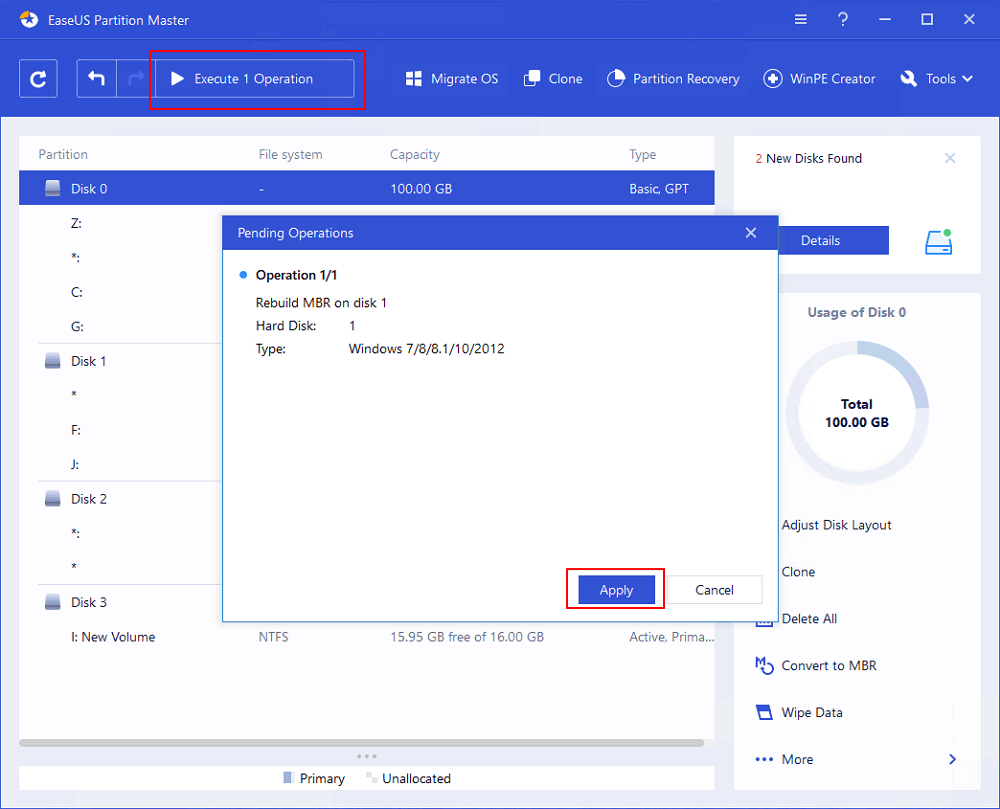The height and width of the screenshot is (809, 1000).
Task: Open the Migrate OS tool
Action: 452,78
